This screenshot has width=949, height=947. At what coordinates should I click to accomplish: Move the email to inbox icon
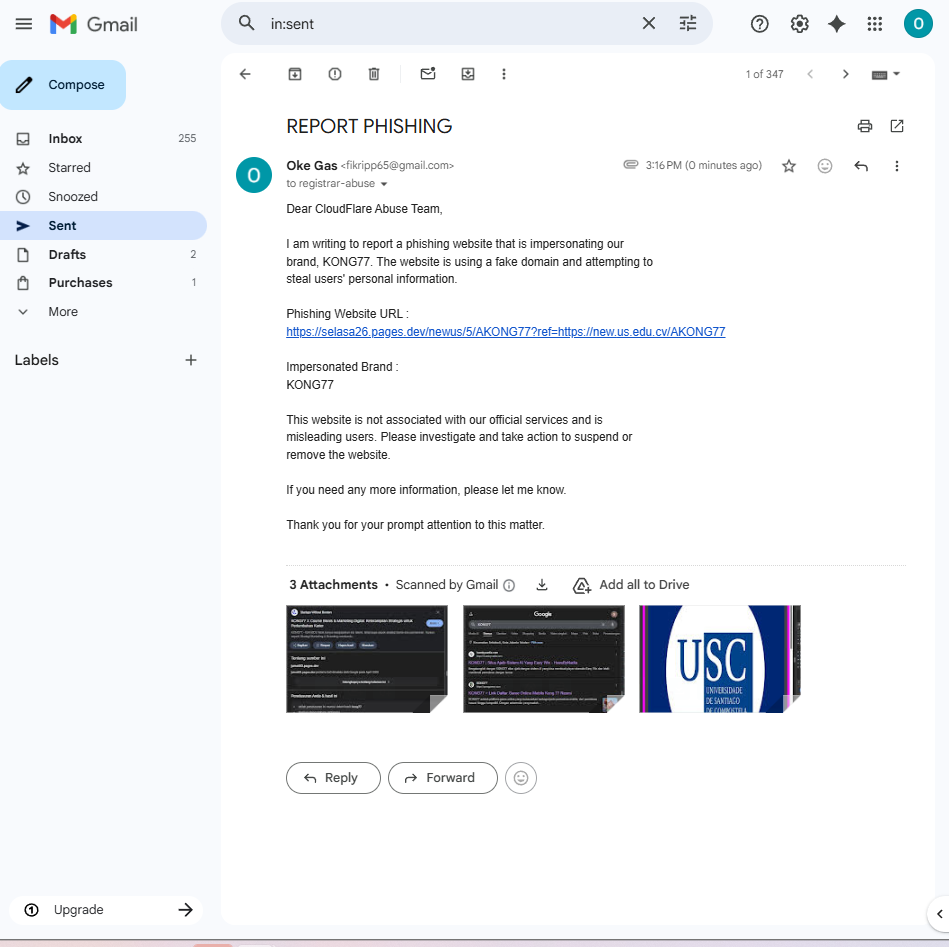(x=468, y=74)
